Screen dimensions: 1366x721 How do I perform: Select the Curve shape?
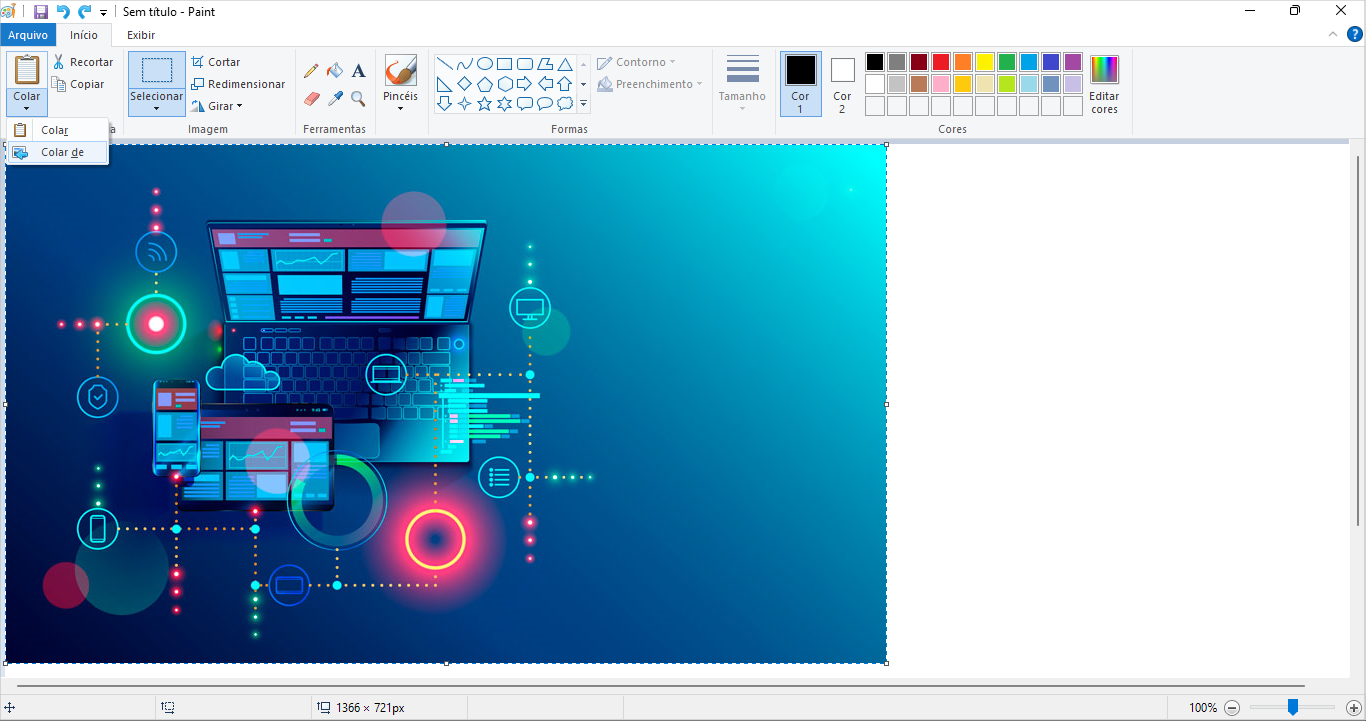click(x=464, y=63)
